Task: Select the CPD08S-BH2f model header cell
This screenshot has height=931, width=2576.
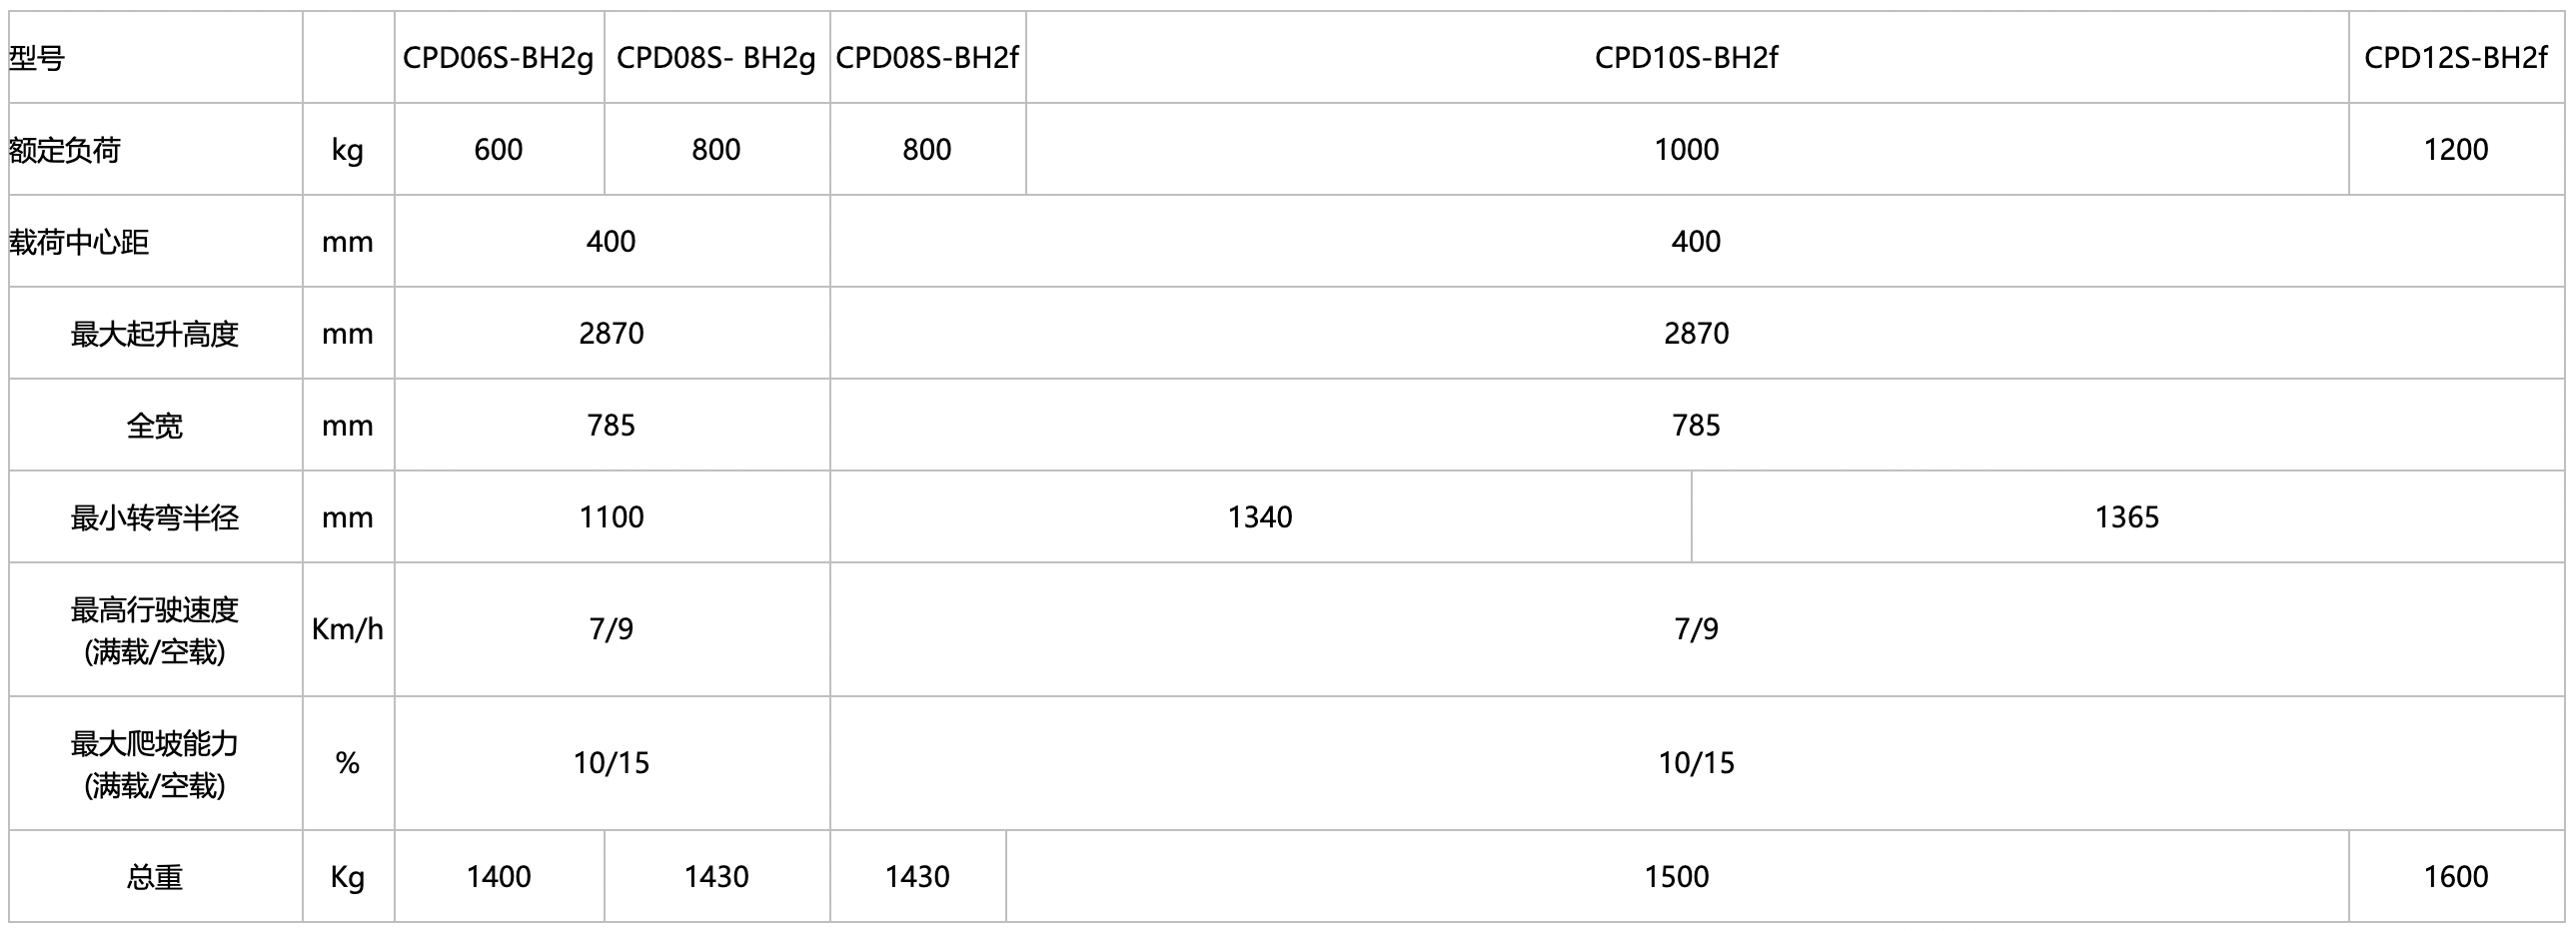Action: (927, 58)
